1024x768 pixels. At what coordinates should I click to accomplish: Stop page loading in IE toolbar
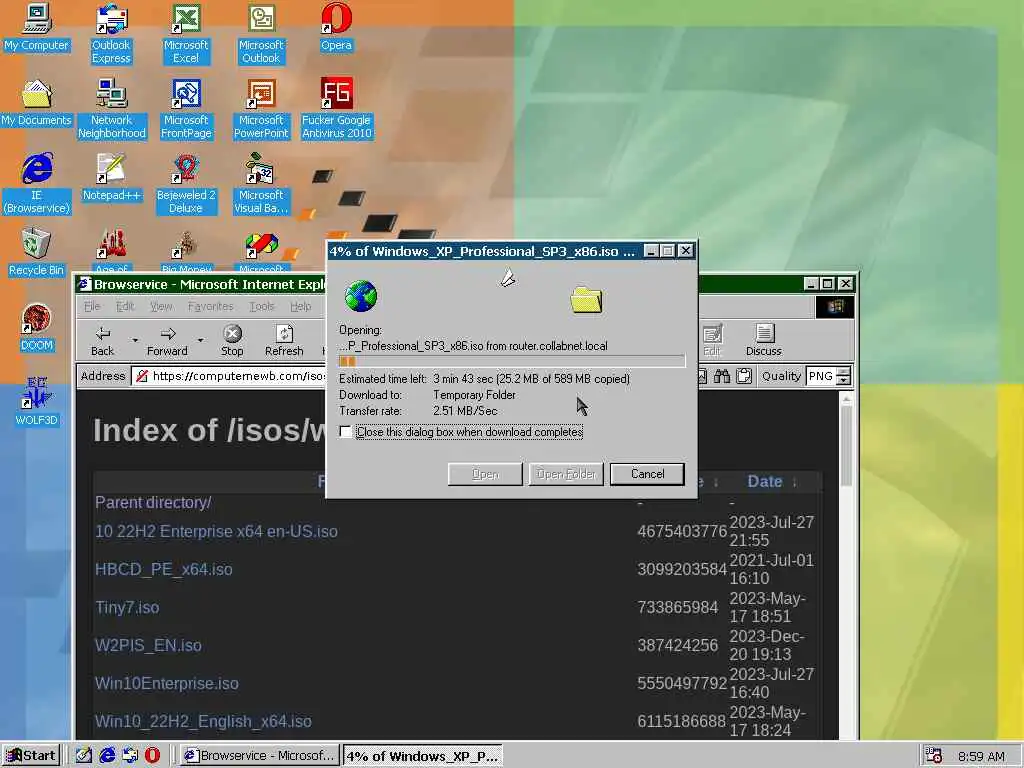(232, 342)
